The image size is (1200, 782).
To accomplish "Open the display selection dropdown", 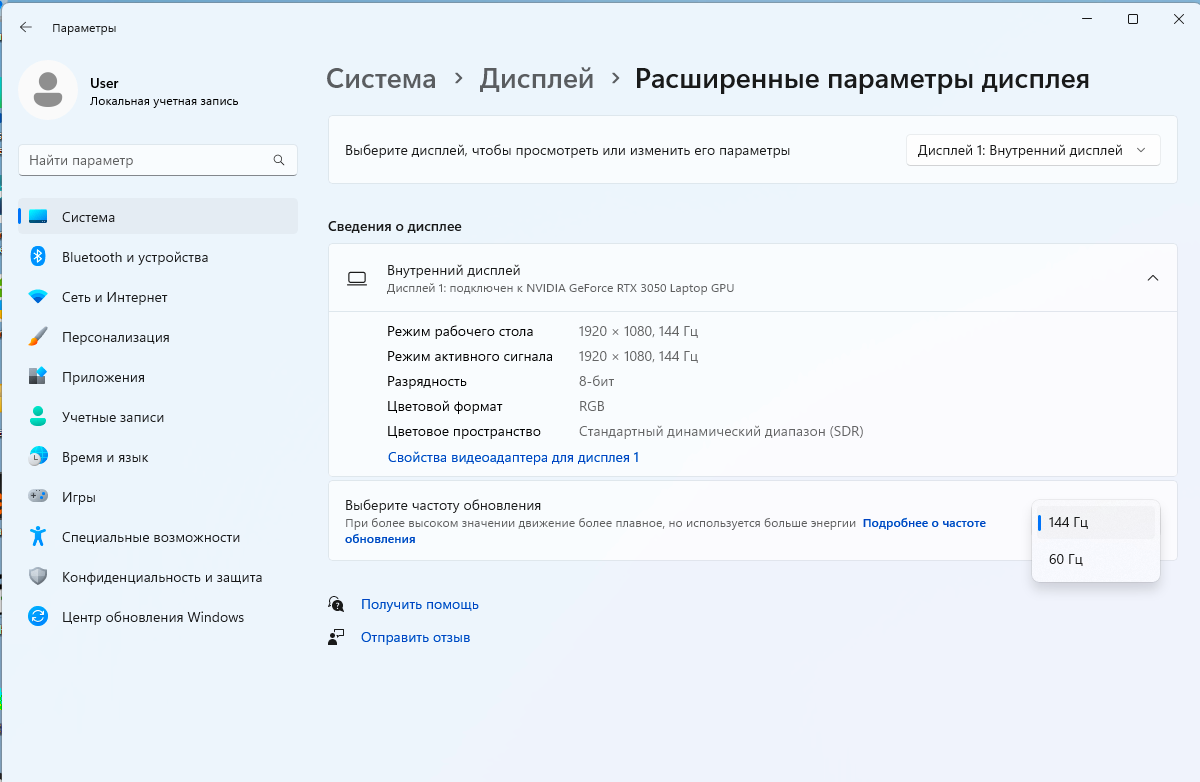I will [1033, 151].
